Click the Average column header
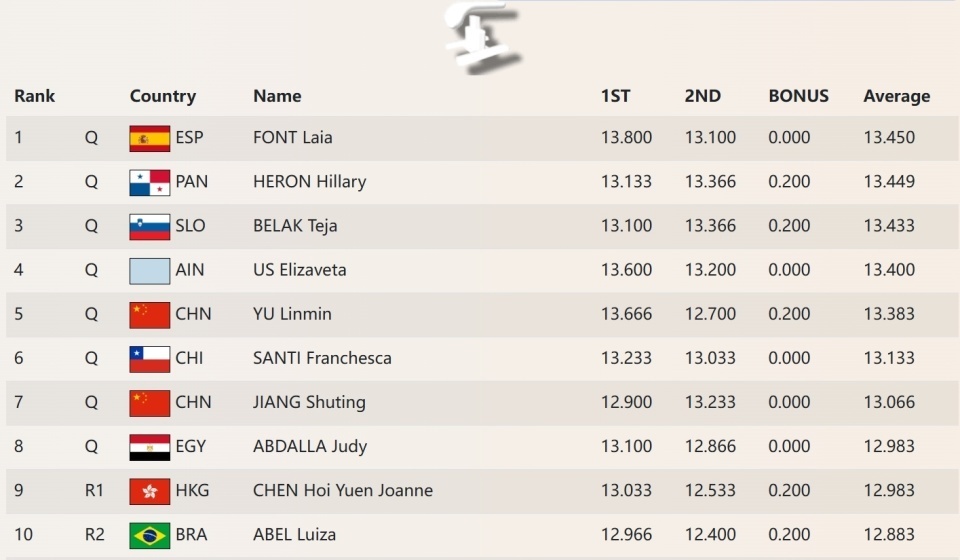 coord(896,96)
